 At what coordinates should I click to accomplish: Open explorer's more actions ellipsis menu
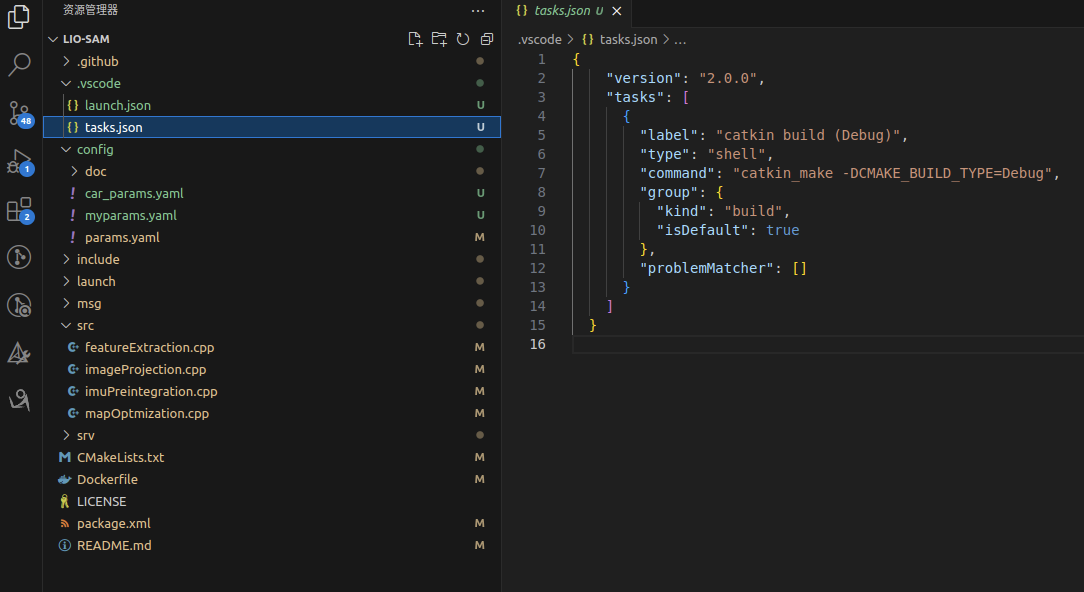pos(478,10)
